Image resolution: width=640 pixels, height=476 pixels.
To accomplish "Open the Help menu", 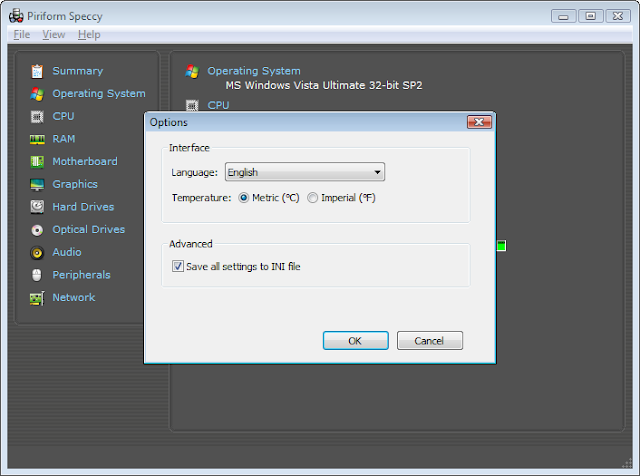I will click(x=89, y=35).
